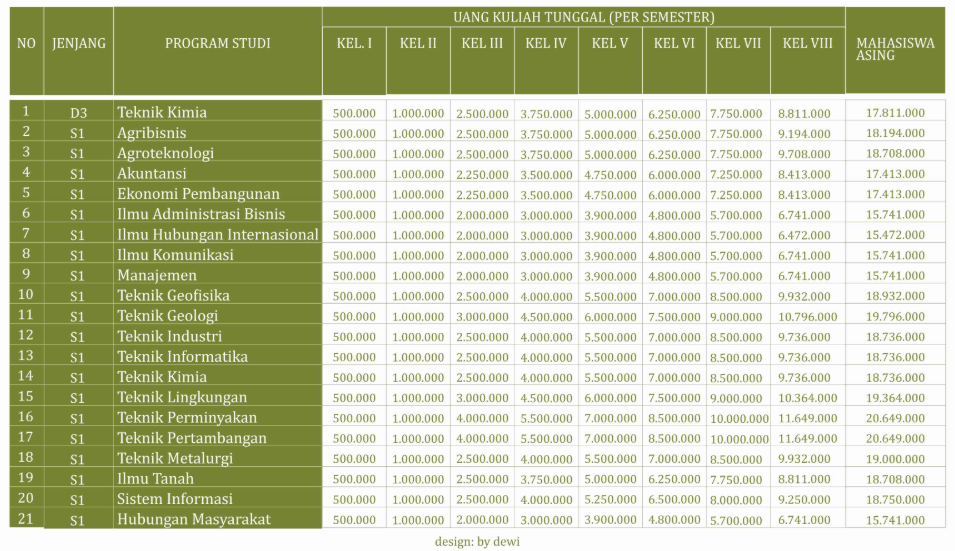955x551 pixels.
Task: Click the Agroteknologi program name
Action: (166, 153)
